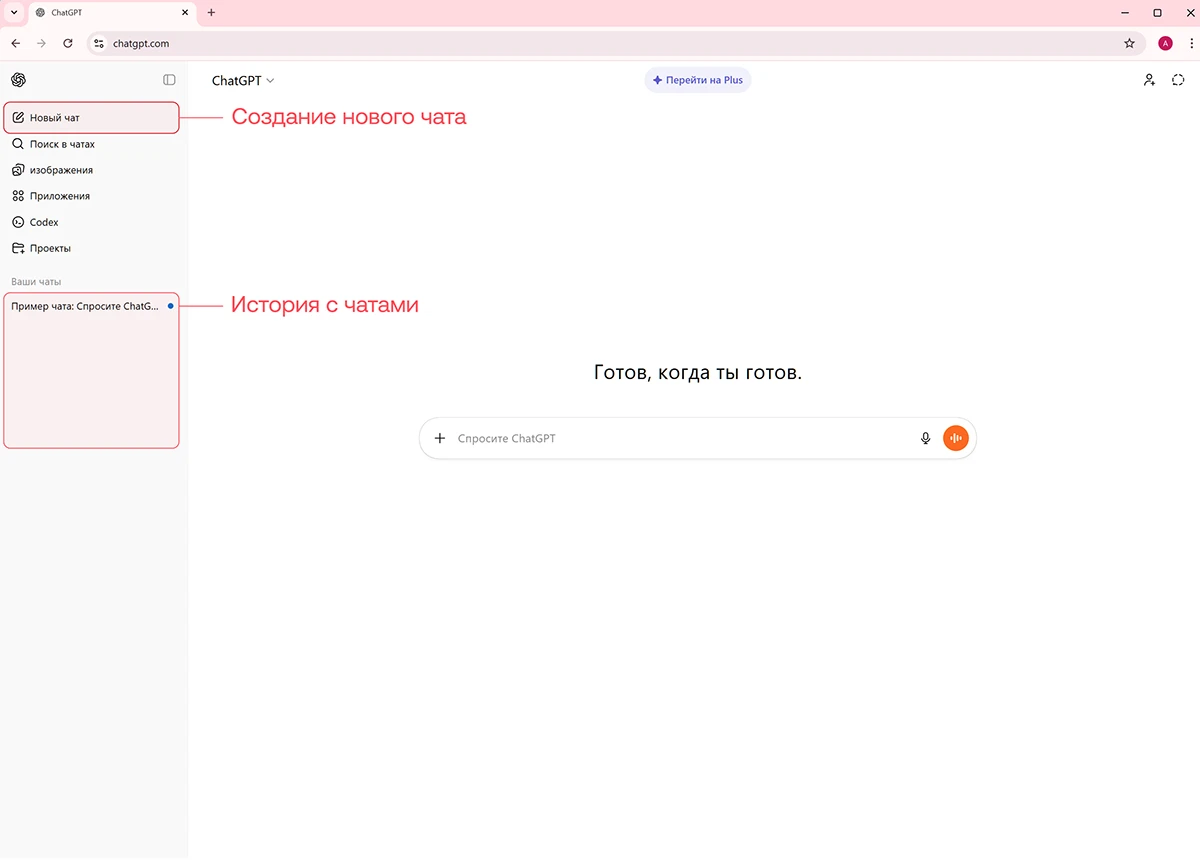Start voice mode with orange waveform button
Image resolution: width=1200 pixels, height=860 pixels.
coord(956,438)
